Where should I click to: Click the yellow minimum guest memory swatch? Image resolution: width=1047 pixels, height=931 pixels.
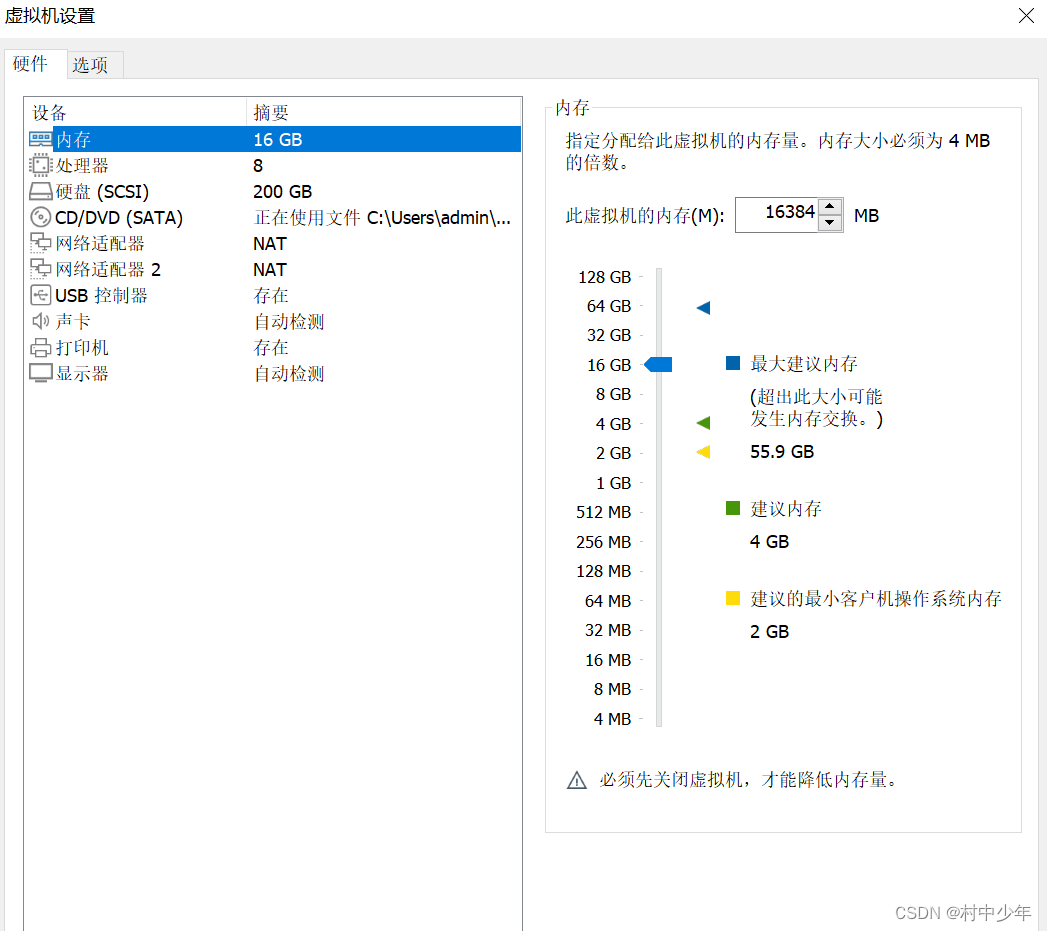[732, 598]
